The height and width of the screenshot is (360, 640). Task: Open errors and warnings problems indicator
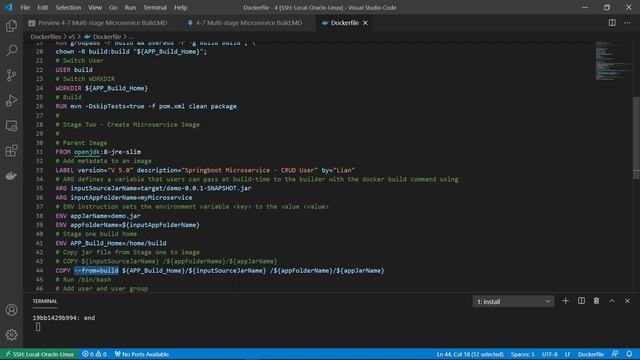[x=94, y=354]
